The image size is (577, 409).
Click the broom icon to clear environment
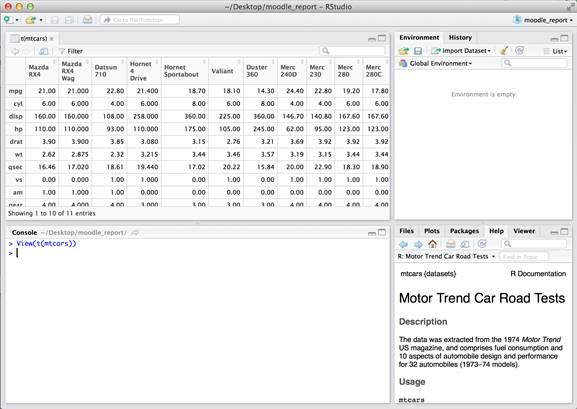[x=504, y=50]
